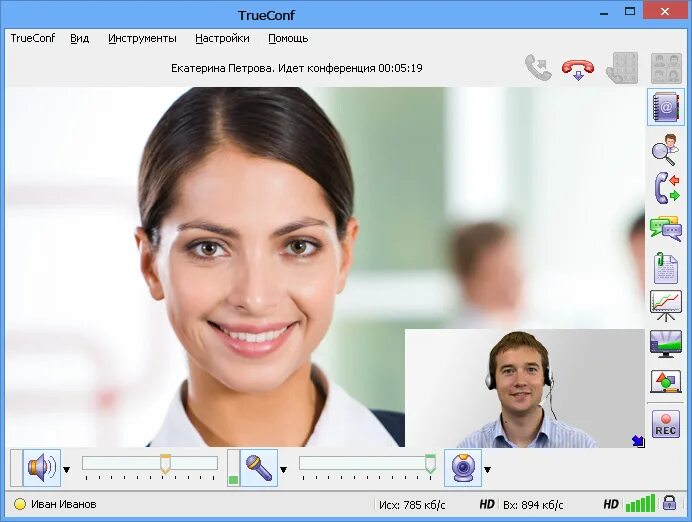Click the HD label beside signal bars
Viewport: 692px width, 522px height.
pyautogui.click(x=611, y=504)
